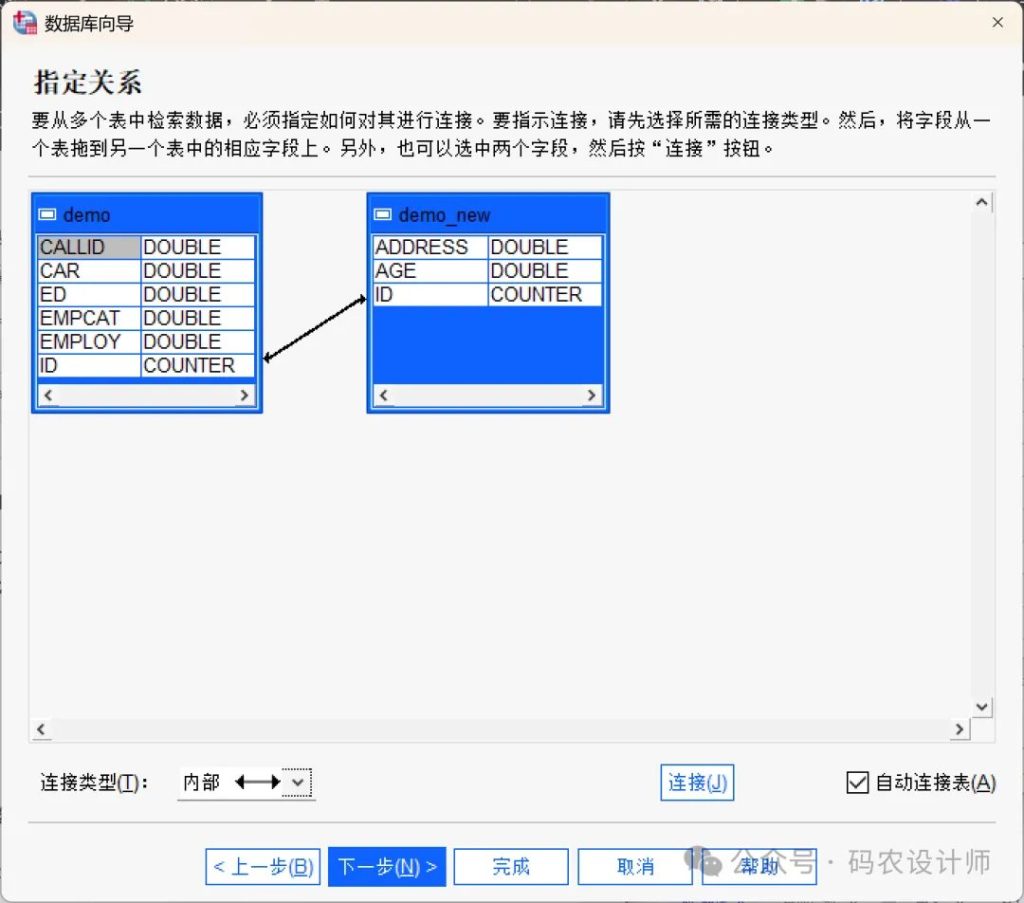Click the 连接(J) button

pyautogui.click(x=697, y=782)
